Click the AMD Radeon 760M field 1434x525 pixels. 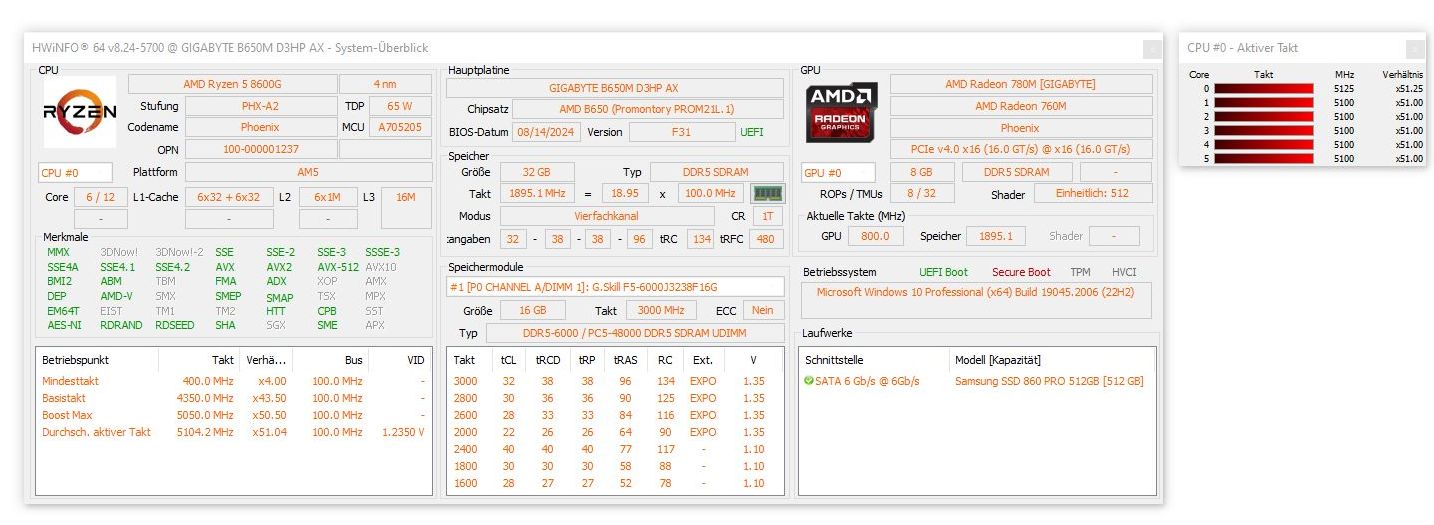(1021, 106)
